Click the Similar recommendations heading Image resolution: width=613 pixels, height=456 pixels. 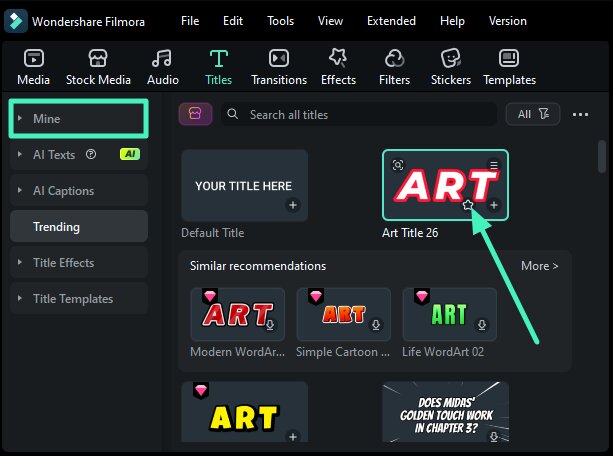tap(258, 266)
